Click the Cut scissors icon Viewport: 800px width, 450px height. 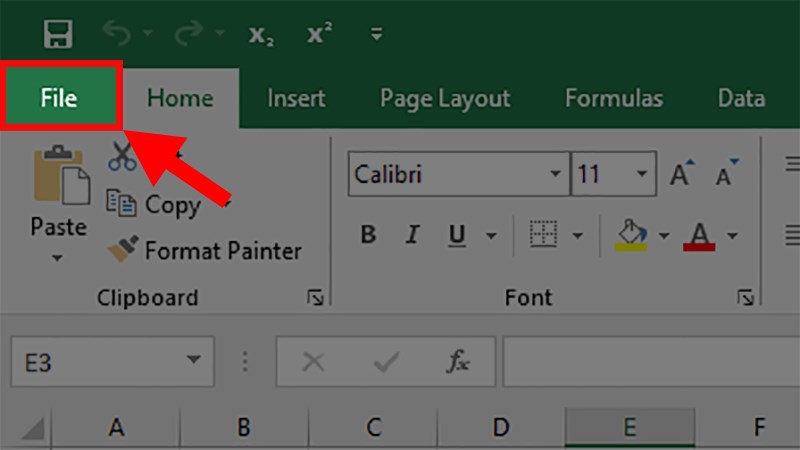[x=123, y=156]
